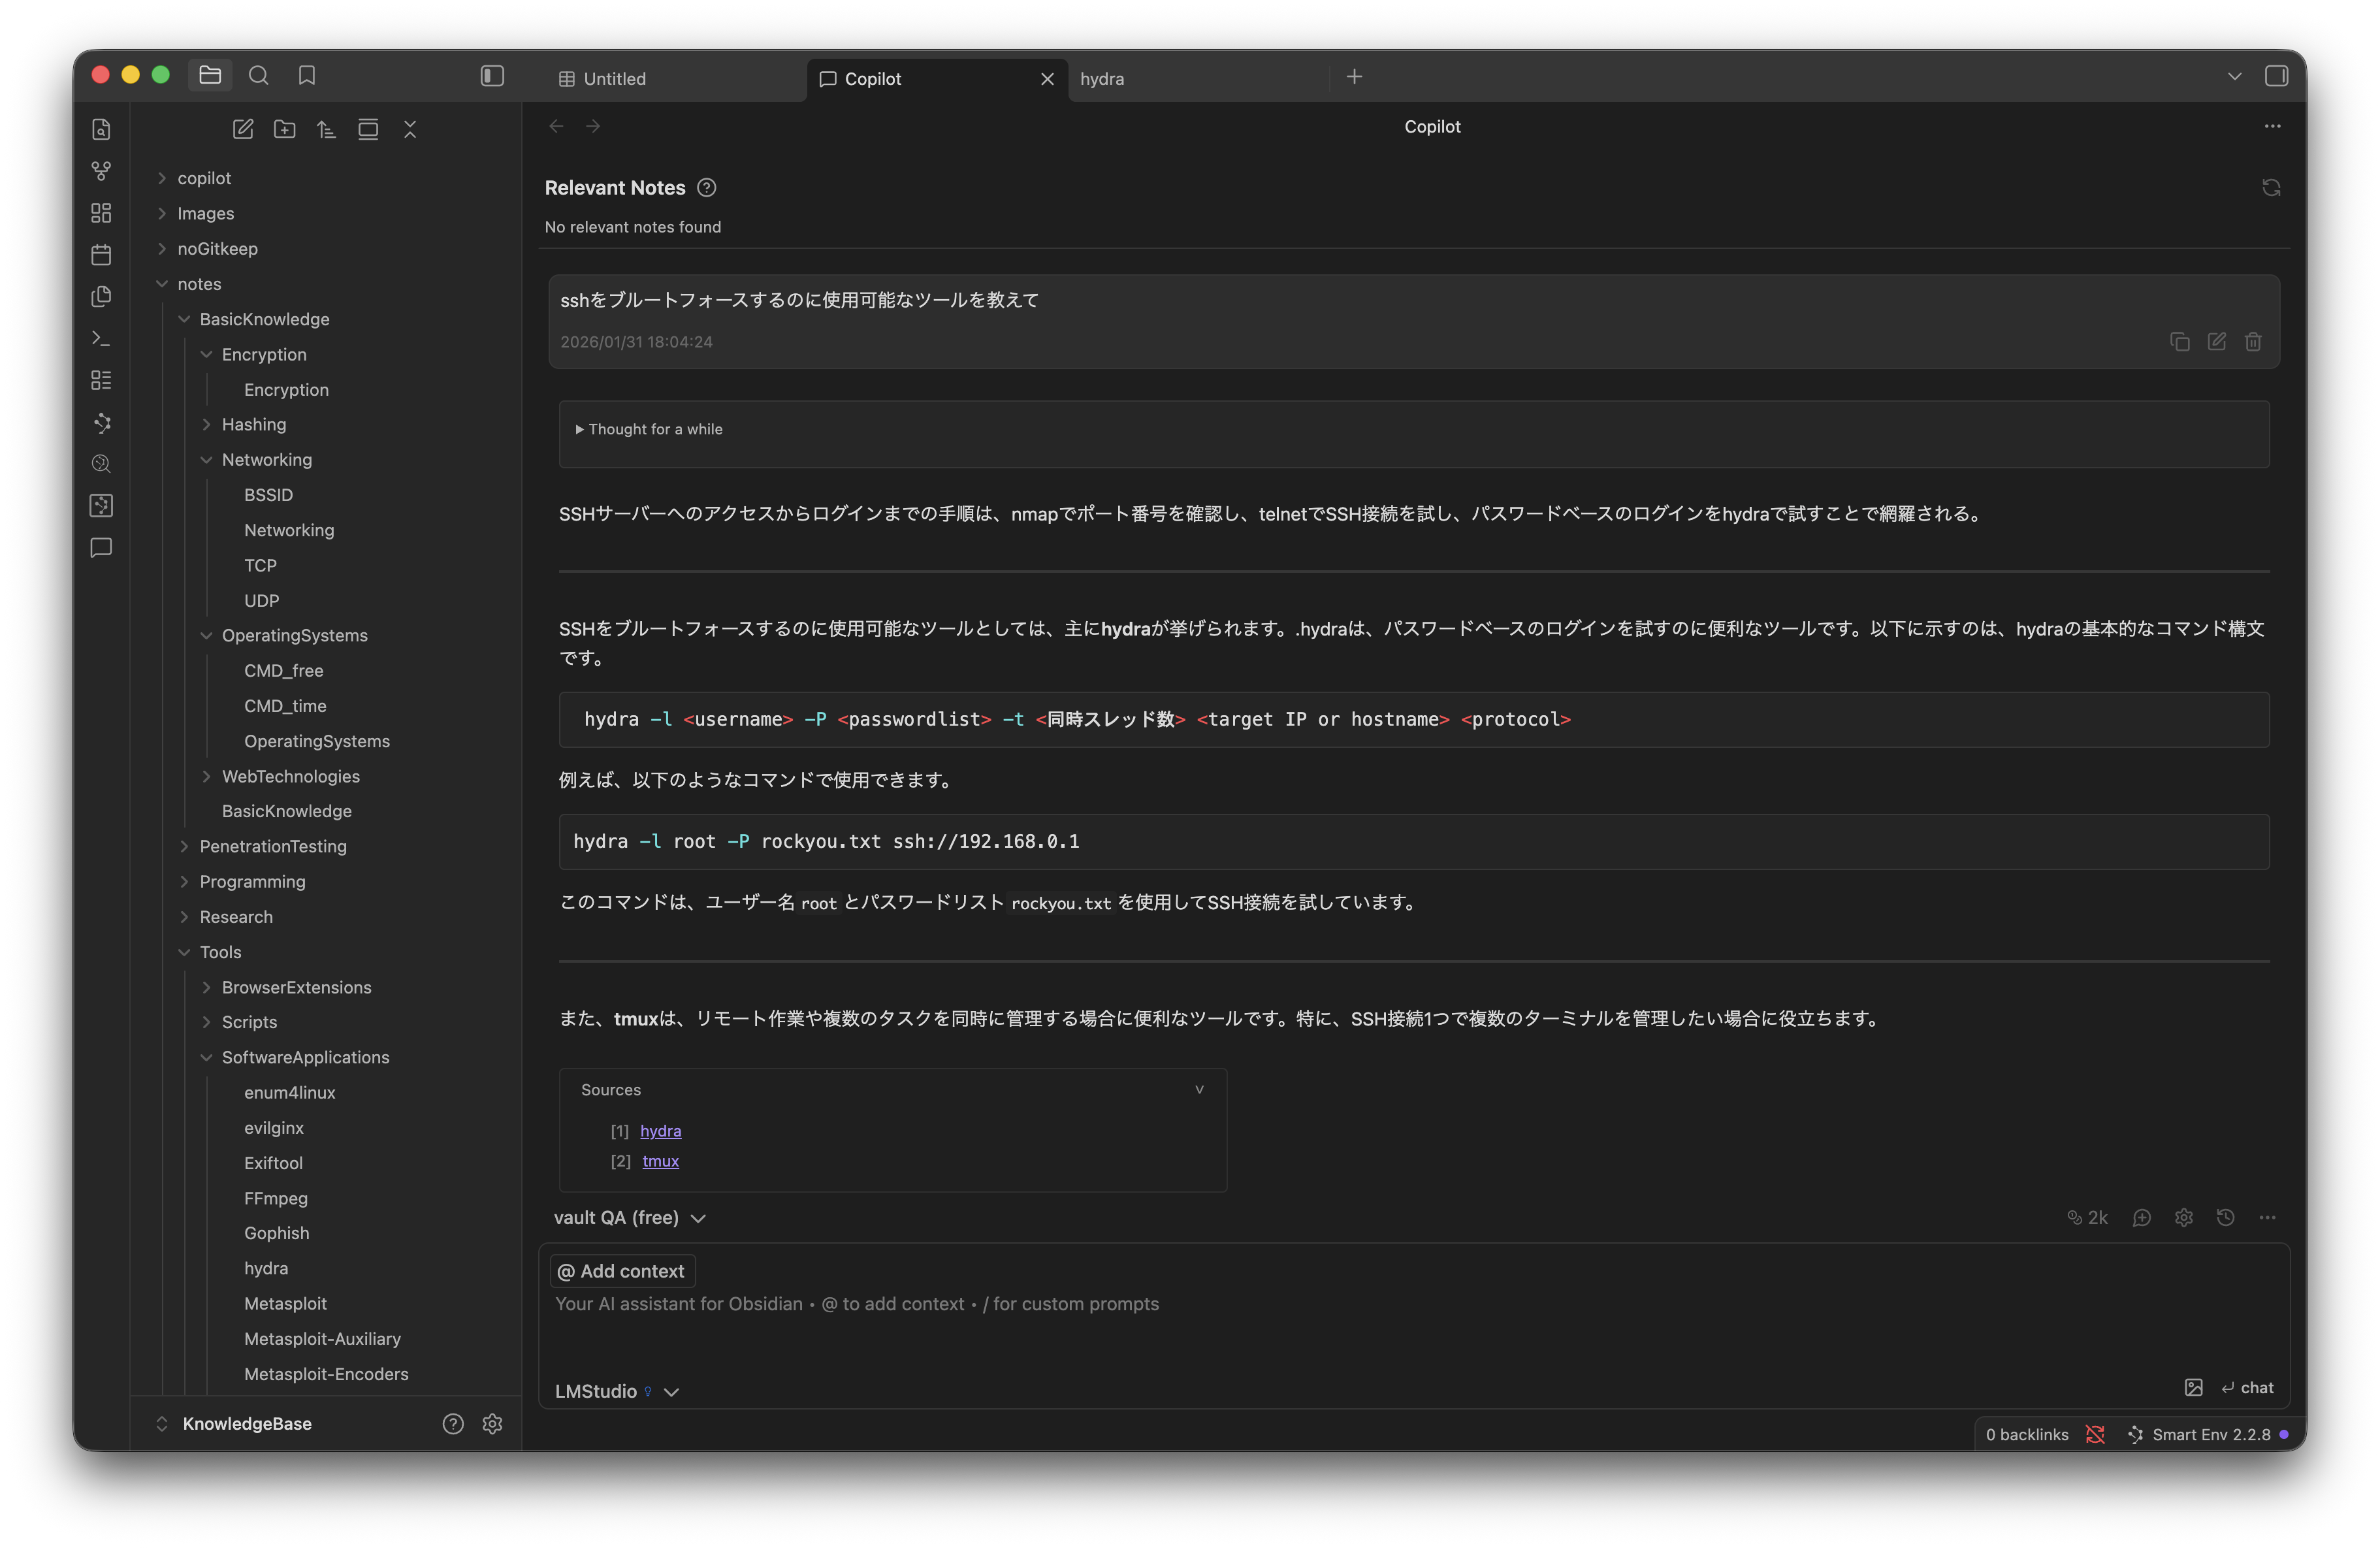The height and width of the screenshot is (1548, 2380).
Task: Create a new note in the file explorer
Action: click(243, 129)
